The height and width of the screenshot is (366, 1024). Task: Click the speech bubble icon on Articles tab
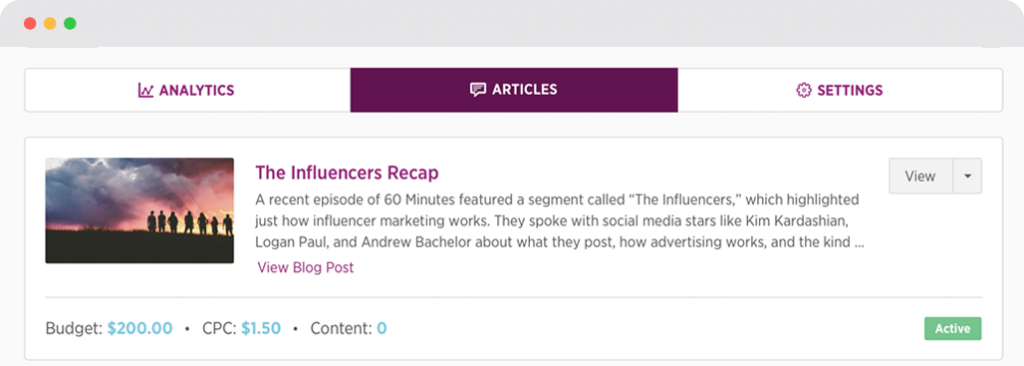click(478, 90)
